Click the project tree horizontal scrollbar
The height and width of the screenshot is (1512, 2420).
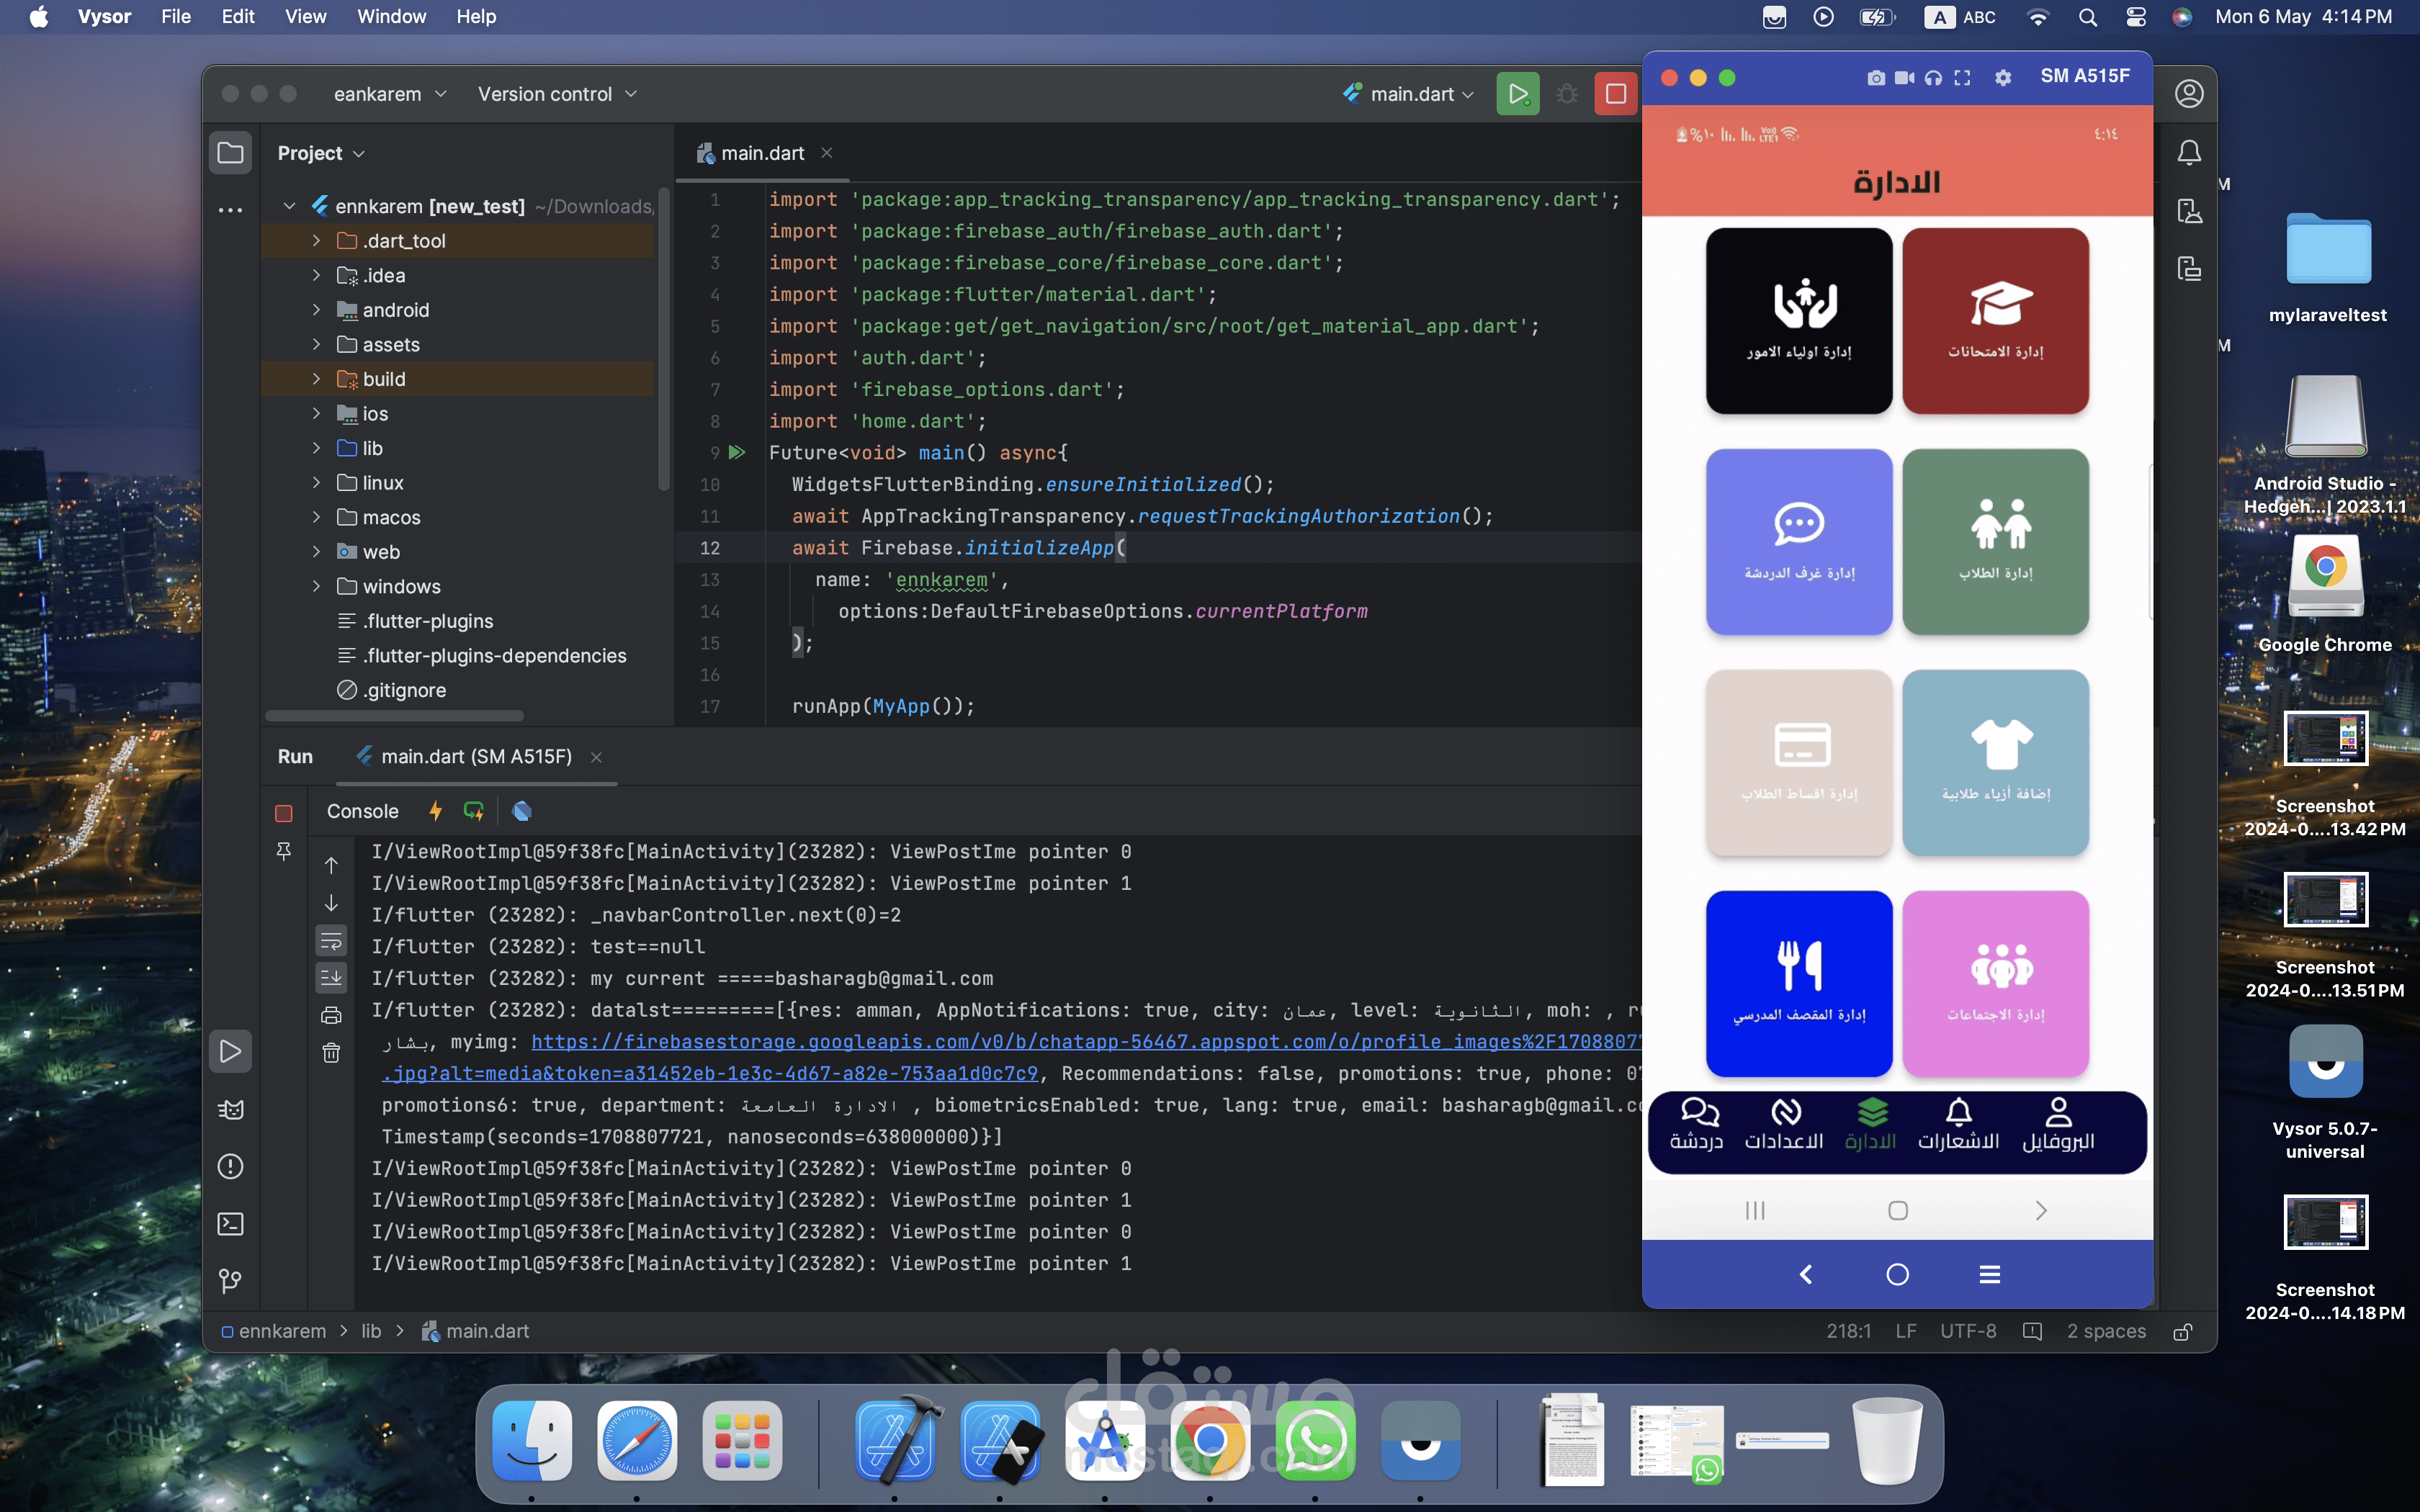click(x=395, y=716)
